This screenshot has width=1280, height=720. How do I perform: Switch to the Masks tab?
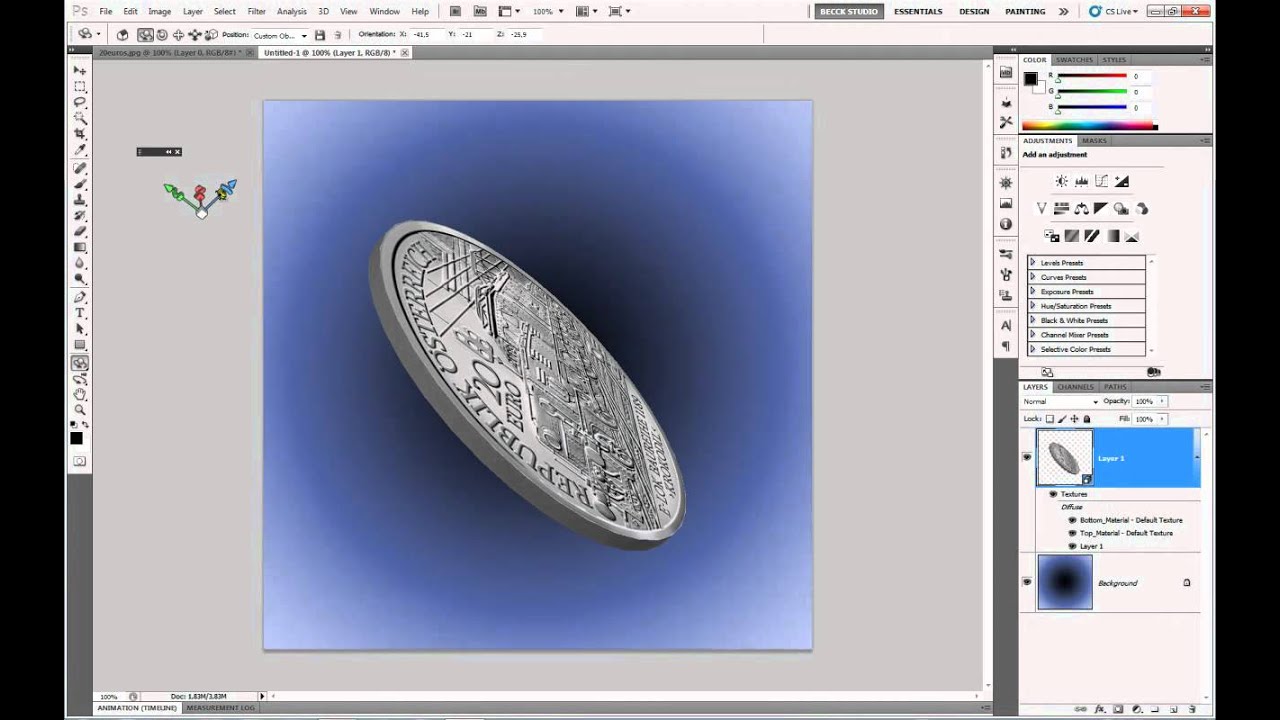1094,141
